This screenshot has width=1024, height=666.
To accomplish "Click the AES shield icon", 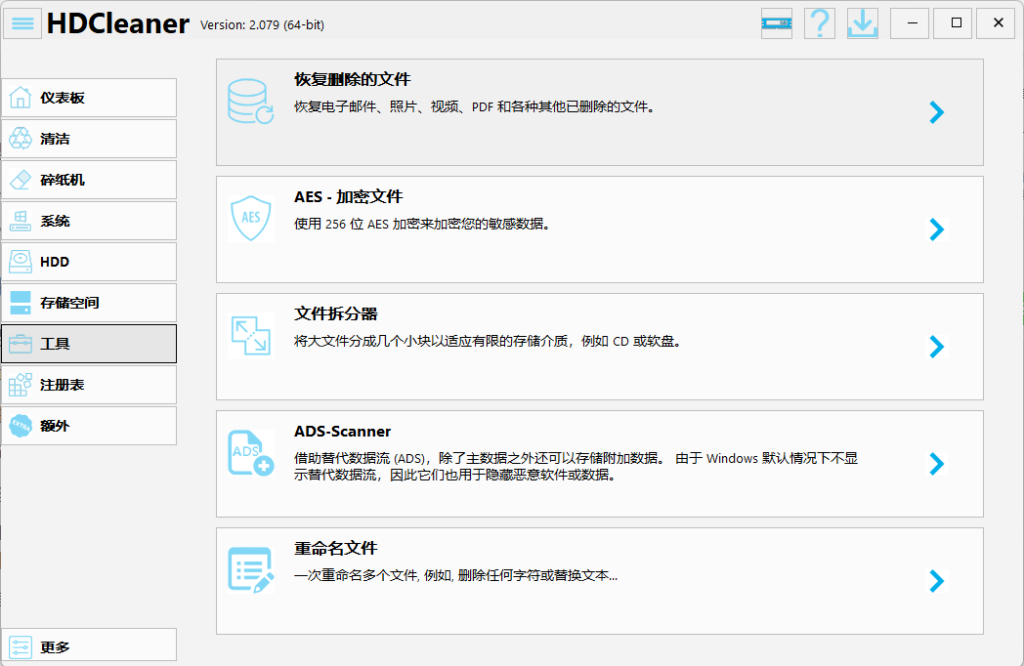I will [250, 219].
